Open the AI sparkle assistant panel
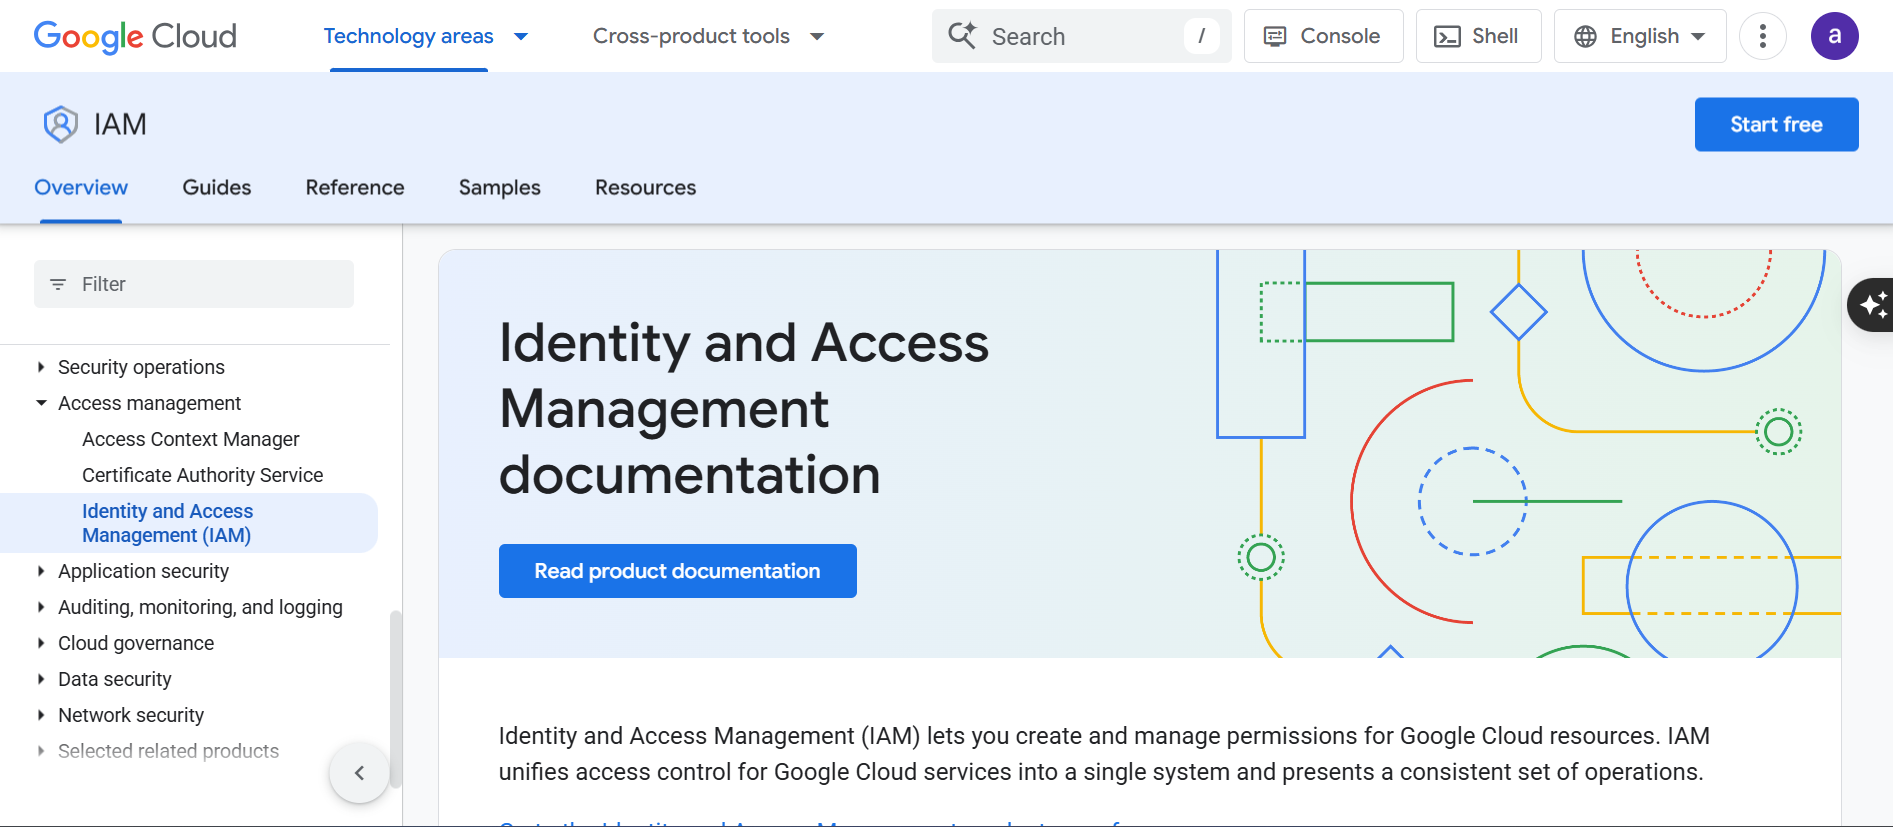This screenshot has width=1893, height=827. (1872, 305)
